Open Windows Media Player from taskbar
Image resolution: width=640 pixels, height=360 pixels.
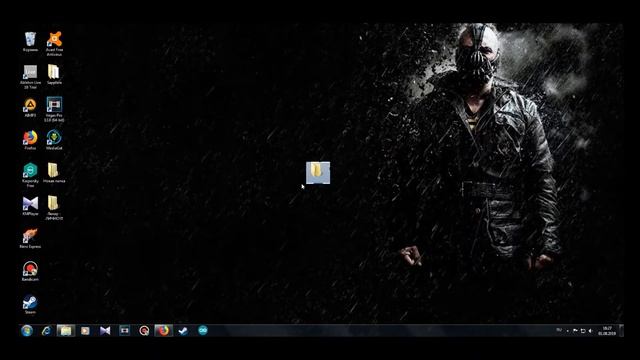click(x=85, y=331)
